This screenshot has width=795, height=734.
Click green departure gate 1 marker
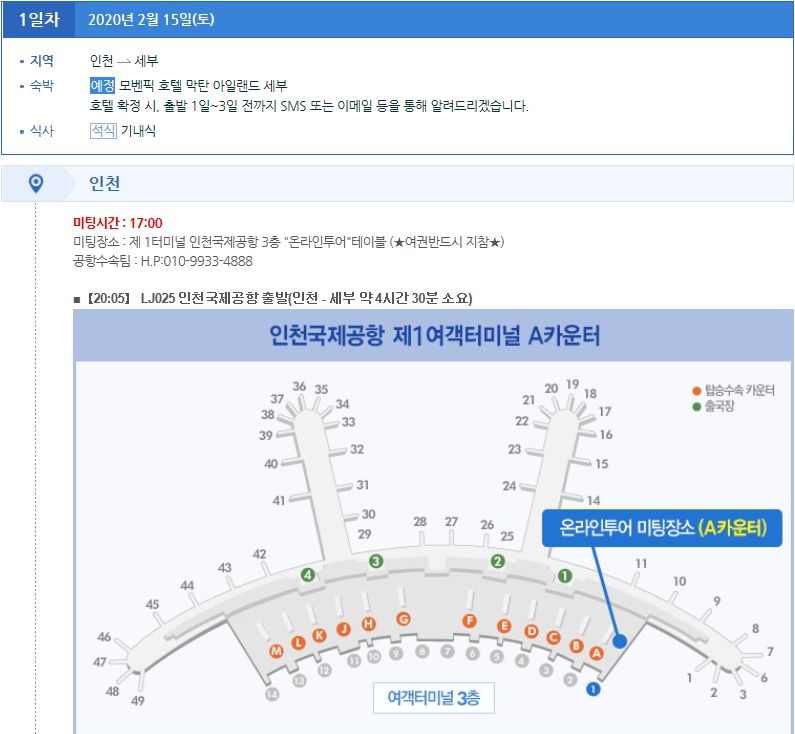coord(565,575)
